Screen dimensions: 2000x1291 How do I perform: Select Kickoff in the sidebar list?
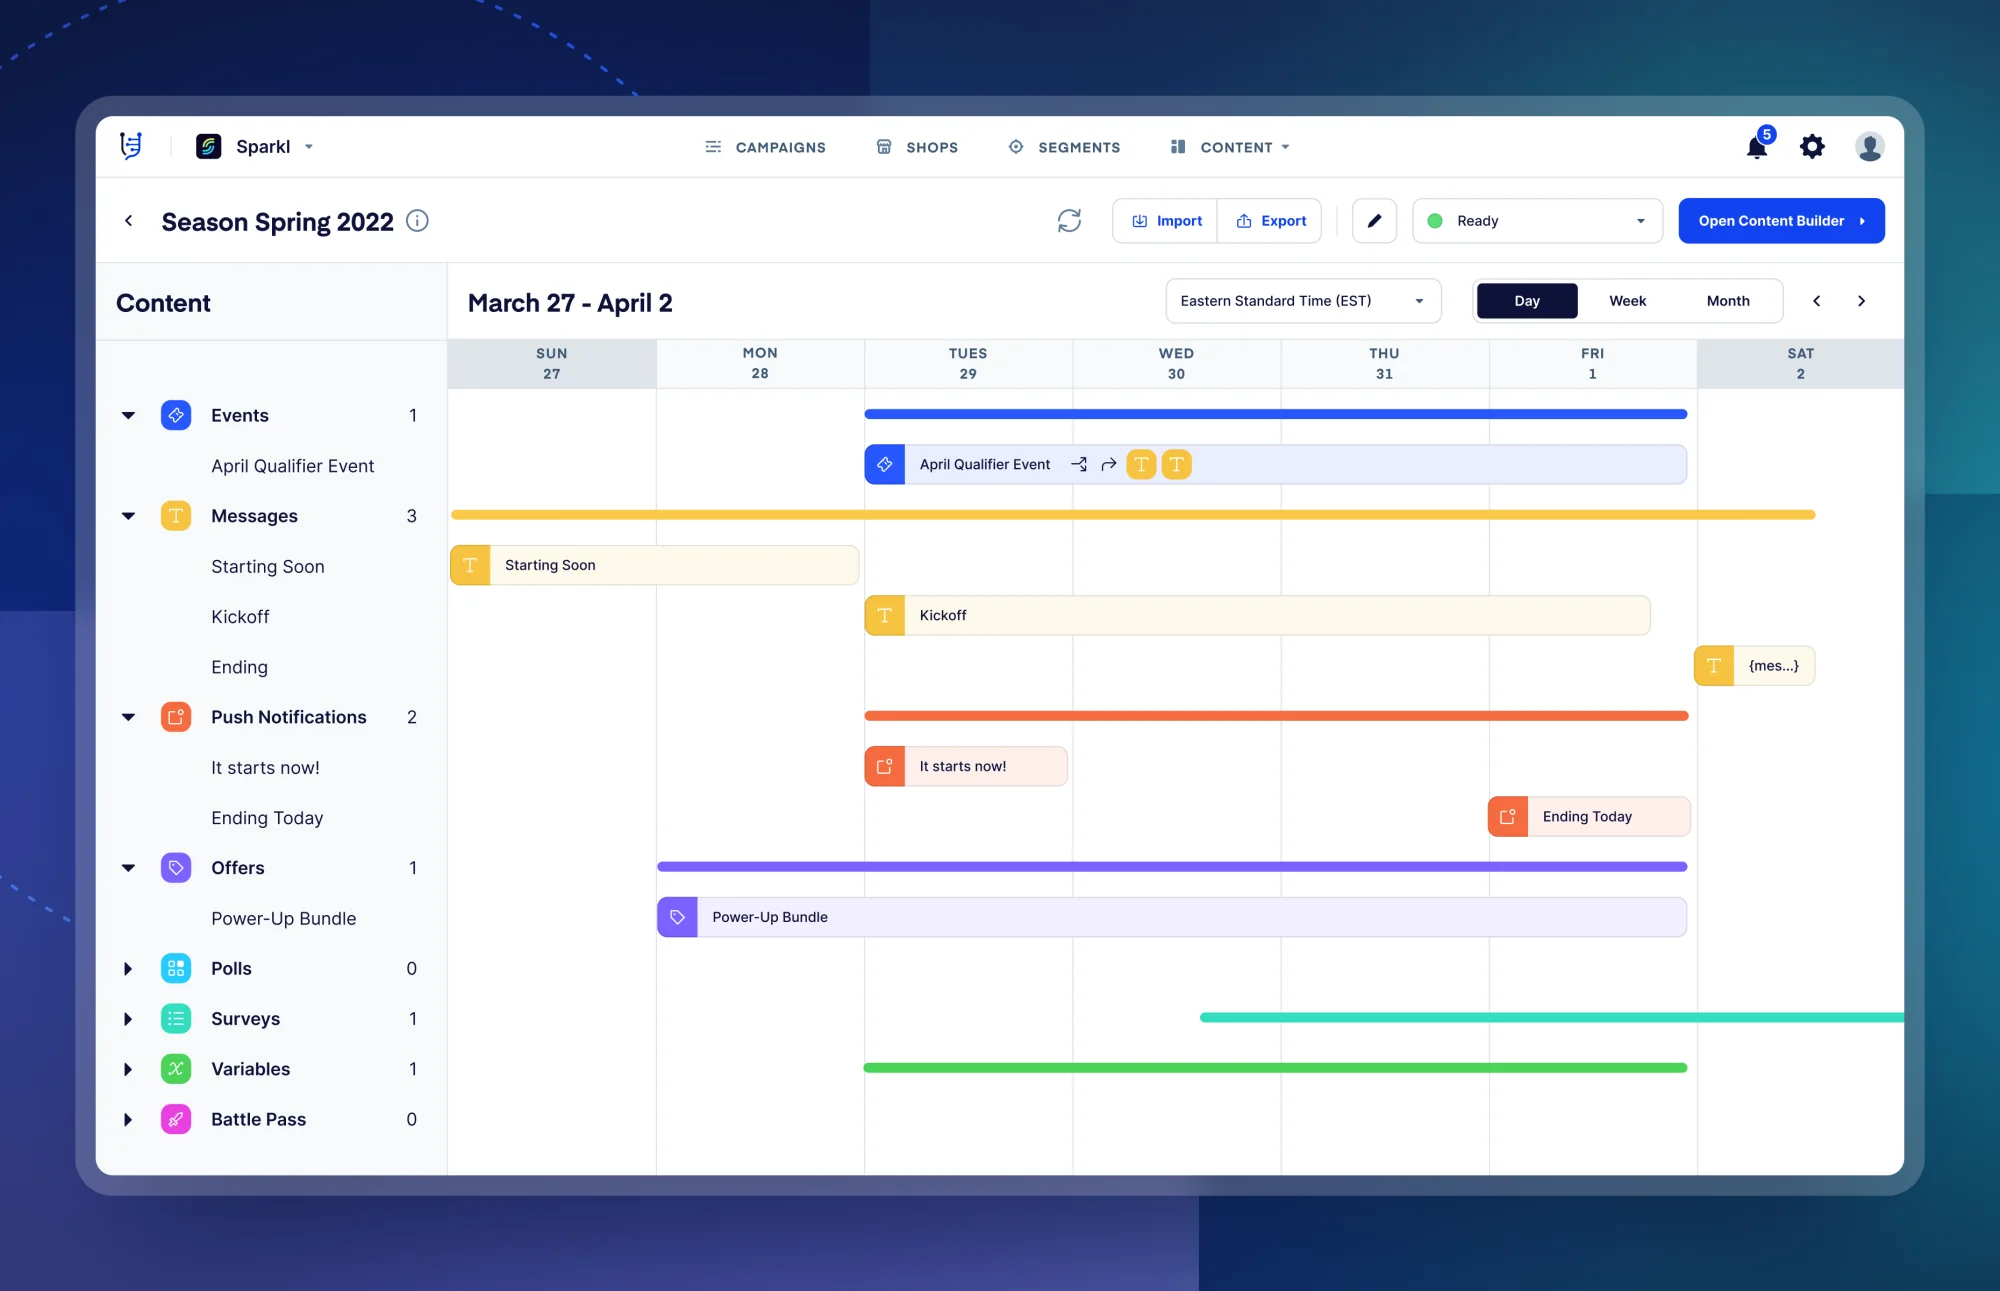pyautogui.click(x=240, y=617)
